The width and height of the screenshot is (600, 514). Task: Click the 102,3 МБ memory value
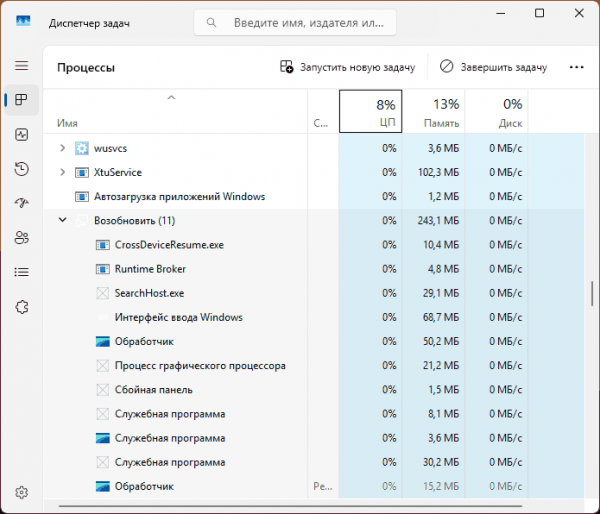(438, 173)
